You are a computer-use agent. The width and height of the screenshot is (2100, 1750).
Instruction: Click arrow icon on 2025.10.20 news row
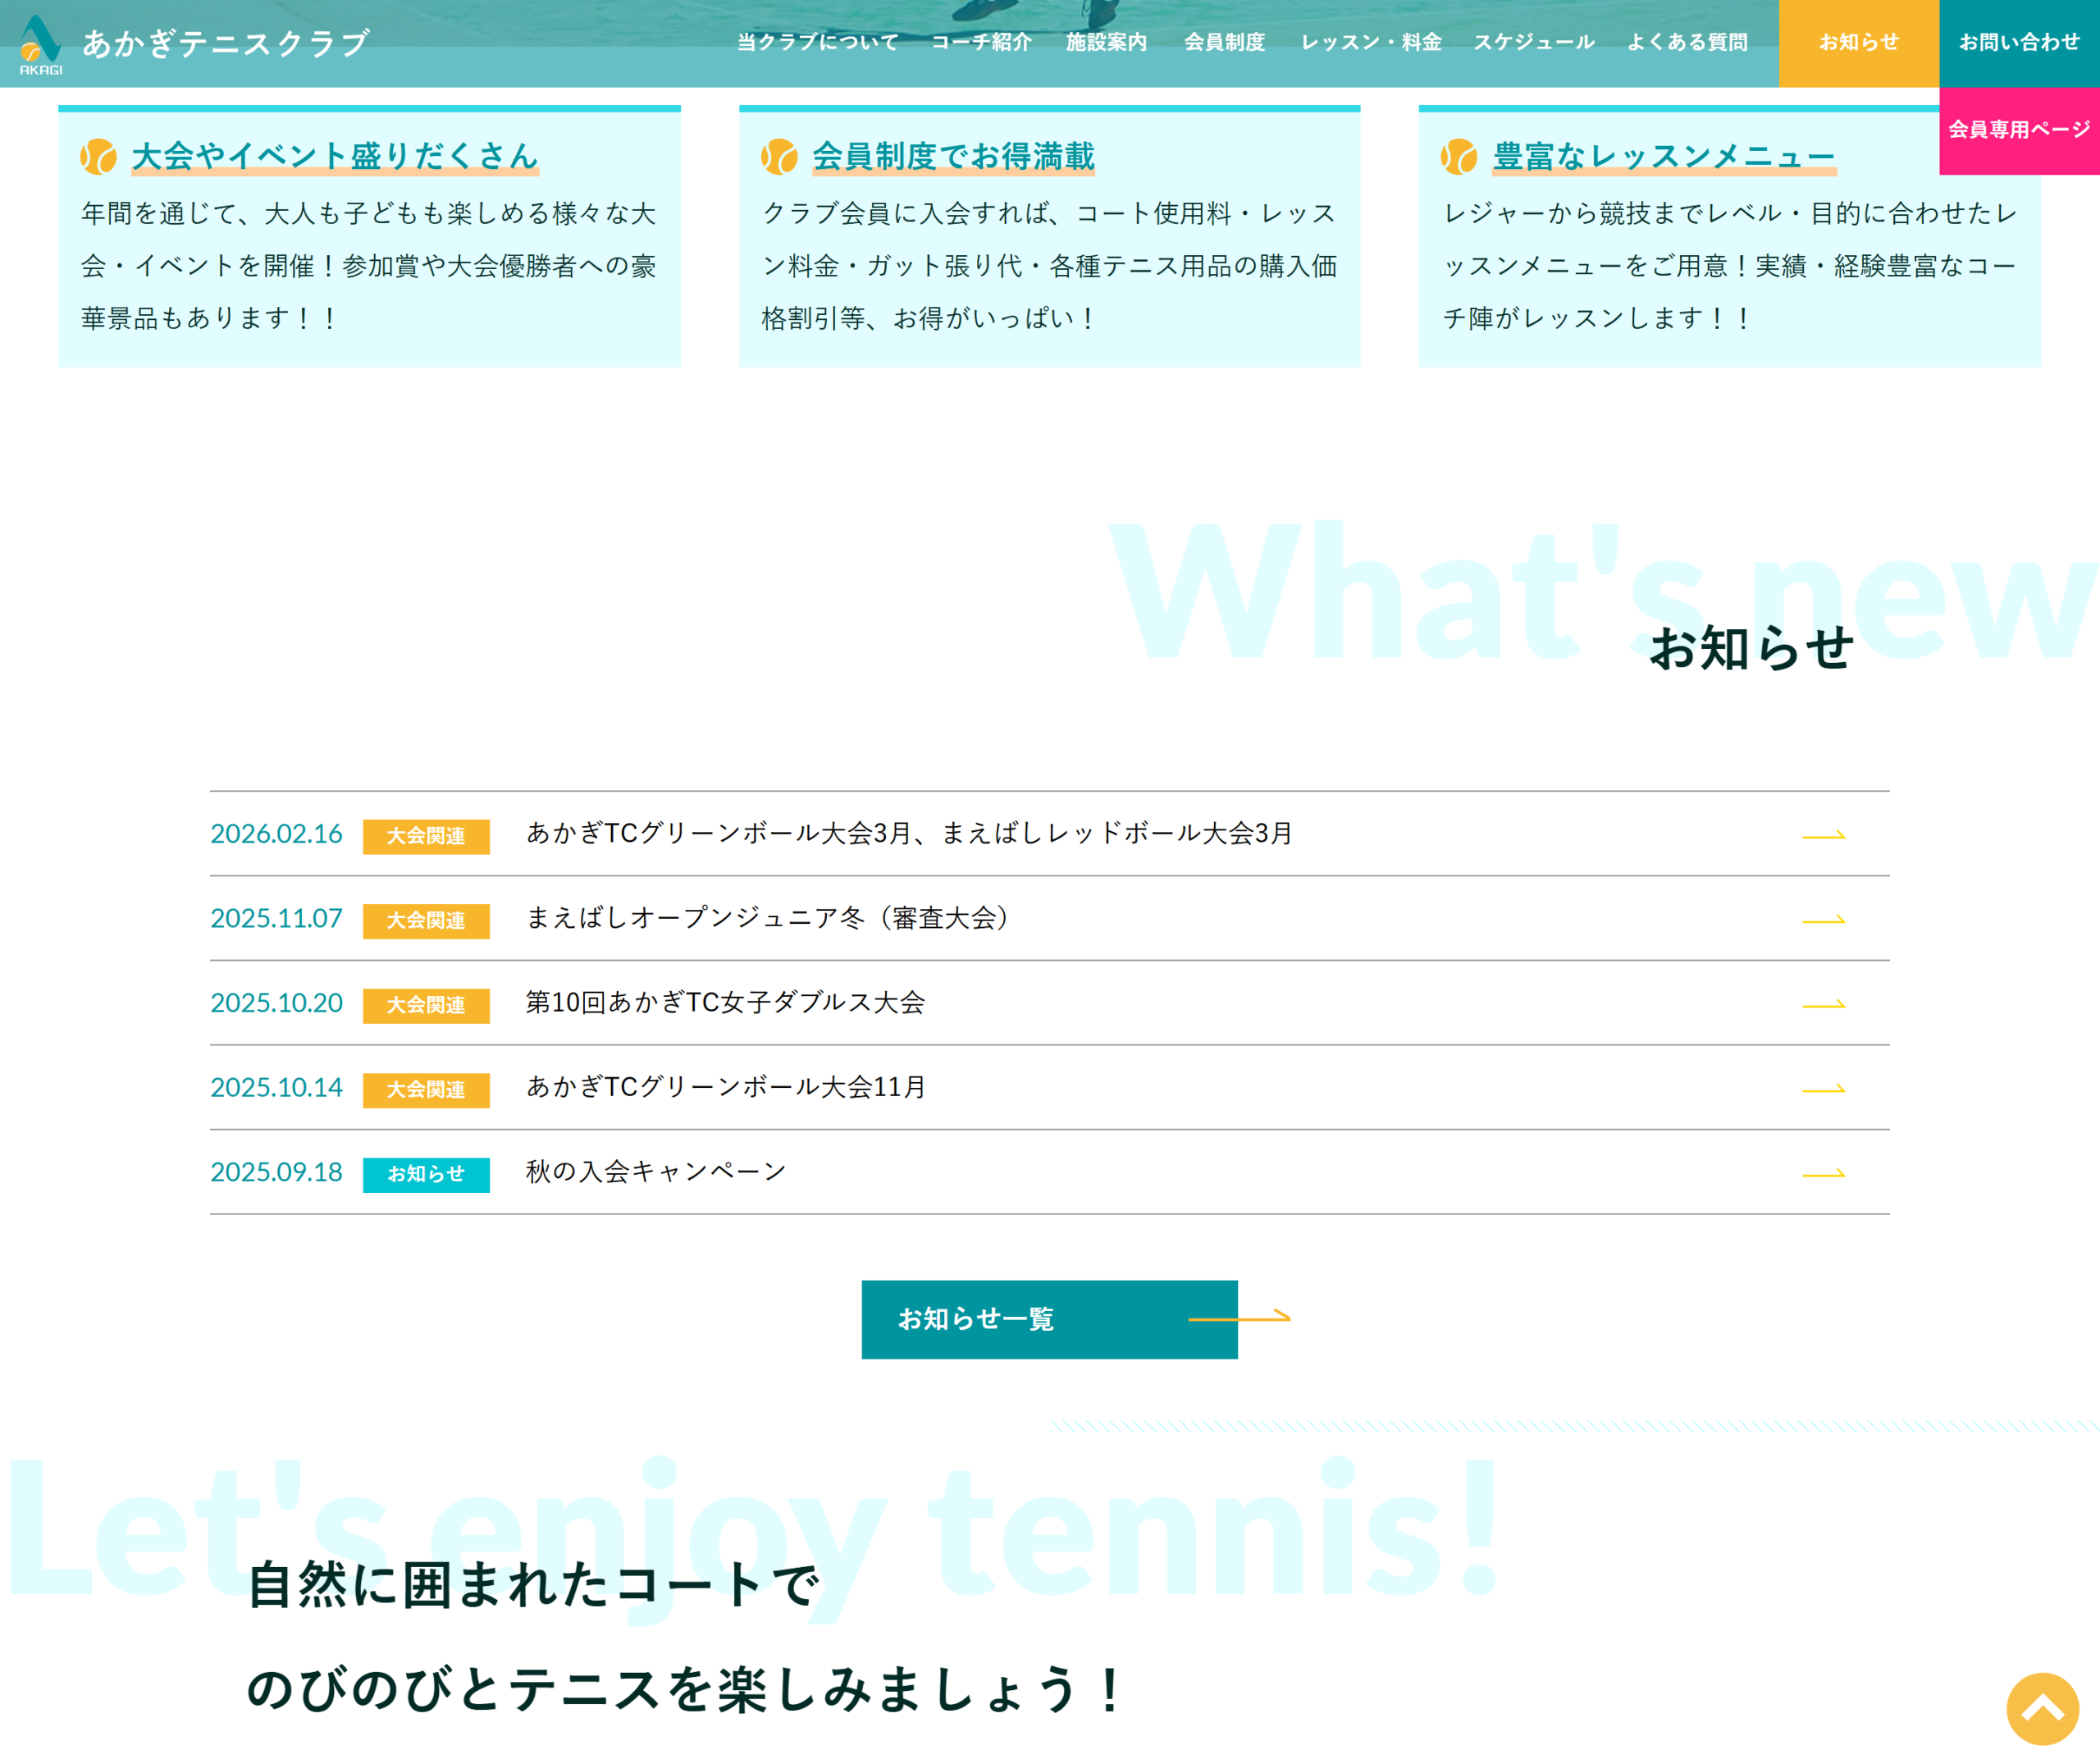1823,1004
